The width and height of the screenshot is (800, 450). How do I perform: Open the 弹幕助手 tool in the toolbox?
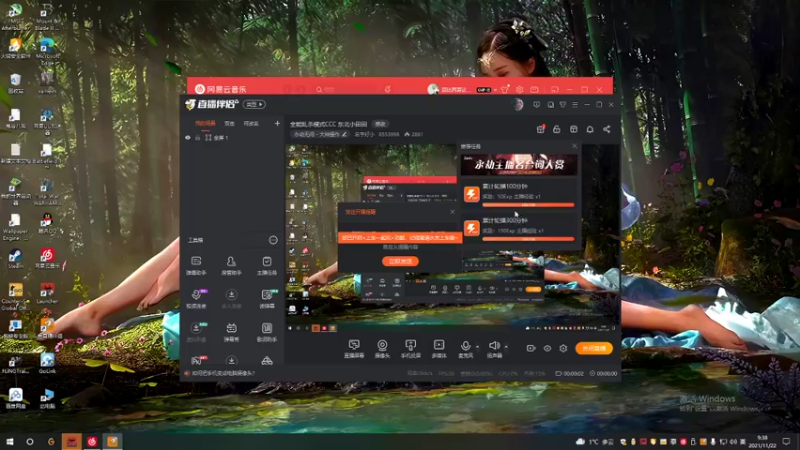[x=196, y=265]
